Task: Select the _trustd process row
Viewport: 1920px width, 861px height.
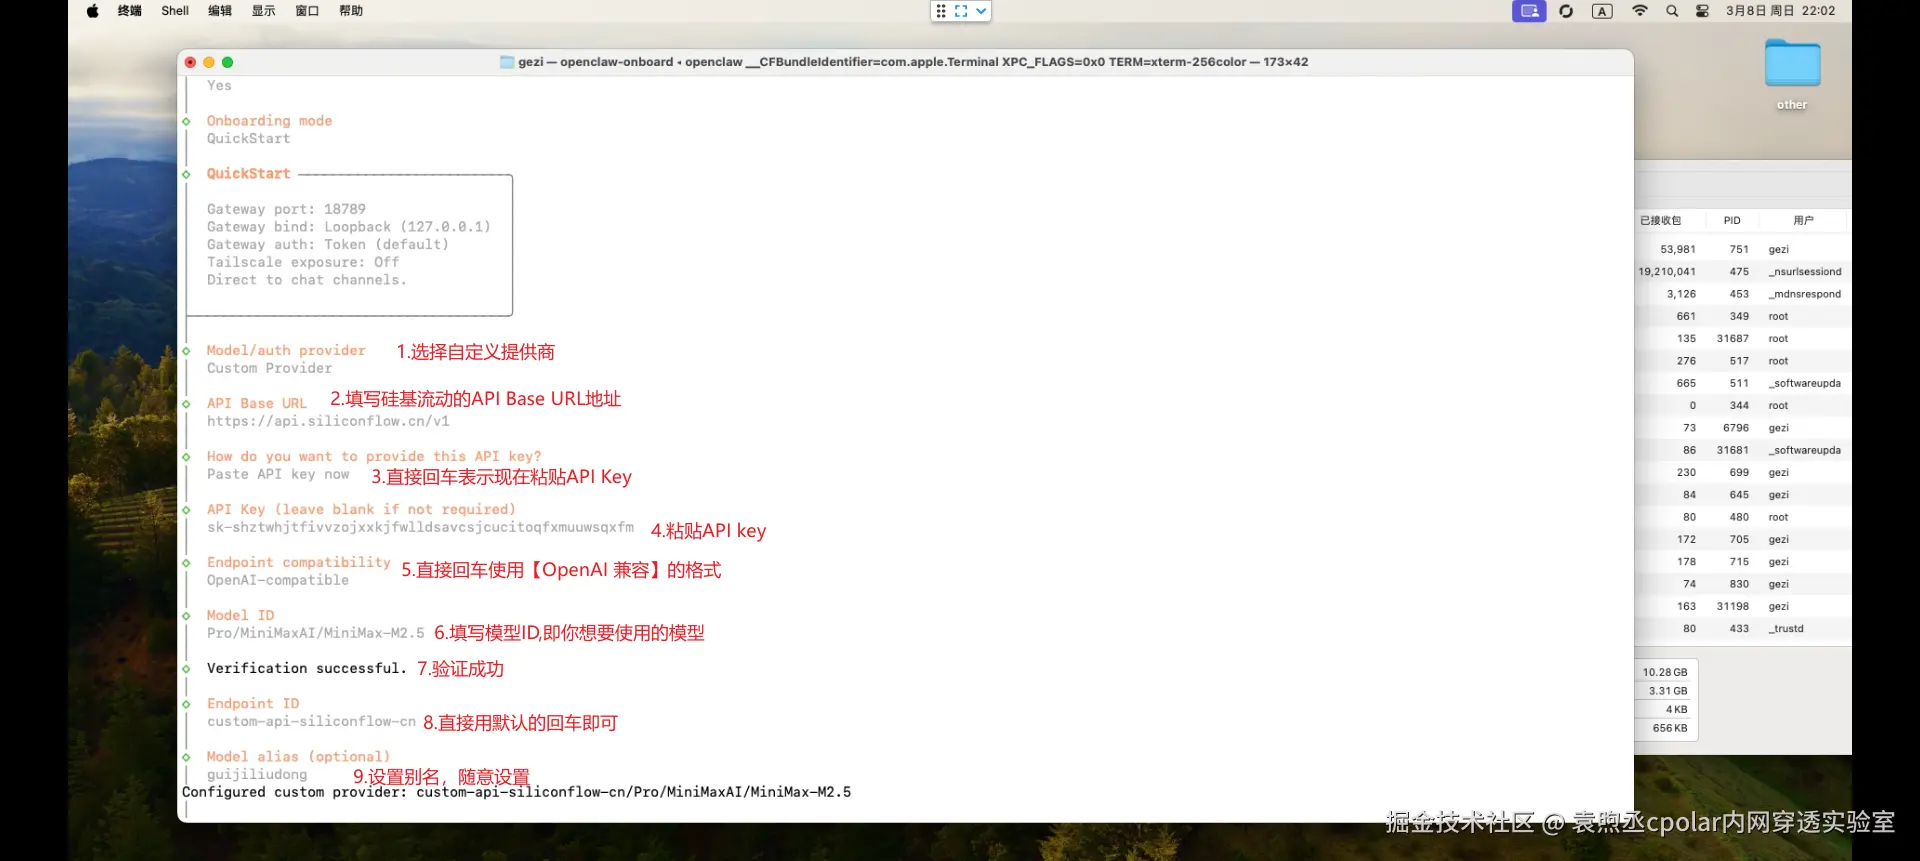Action: [1741, 629]
